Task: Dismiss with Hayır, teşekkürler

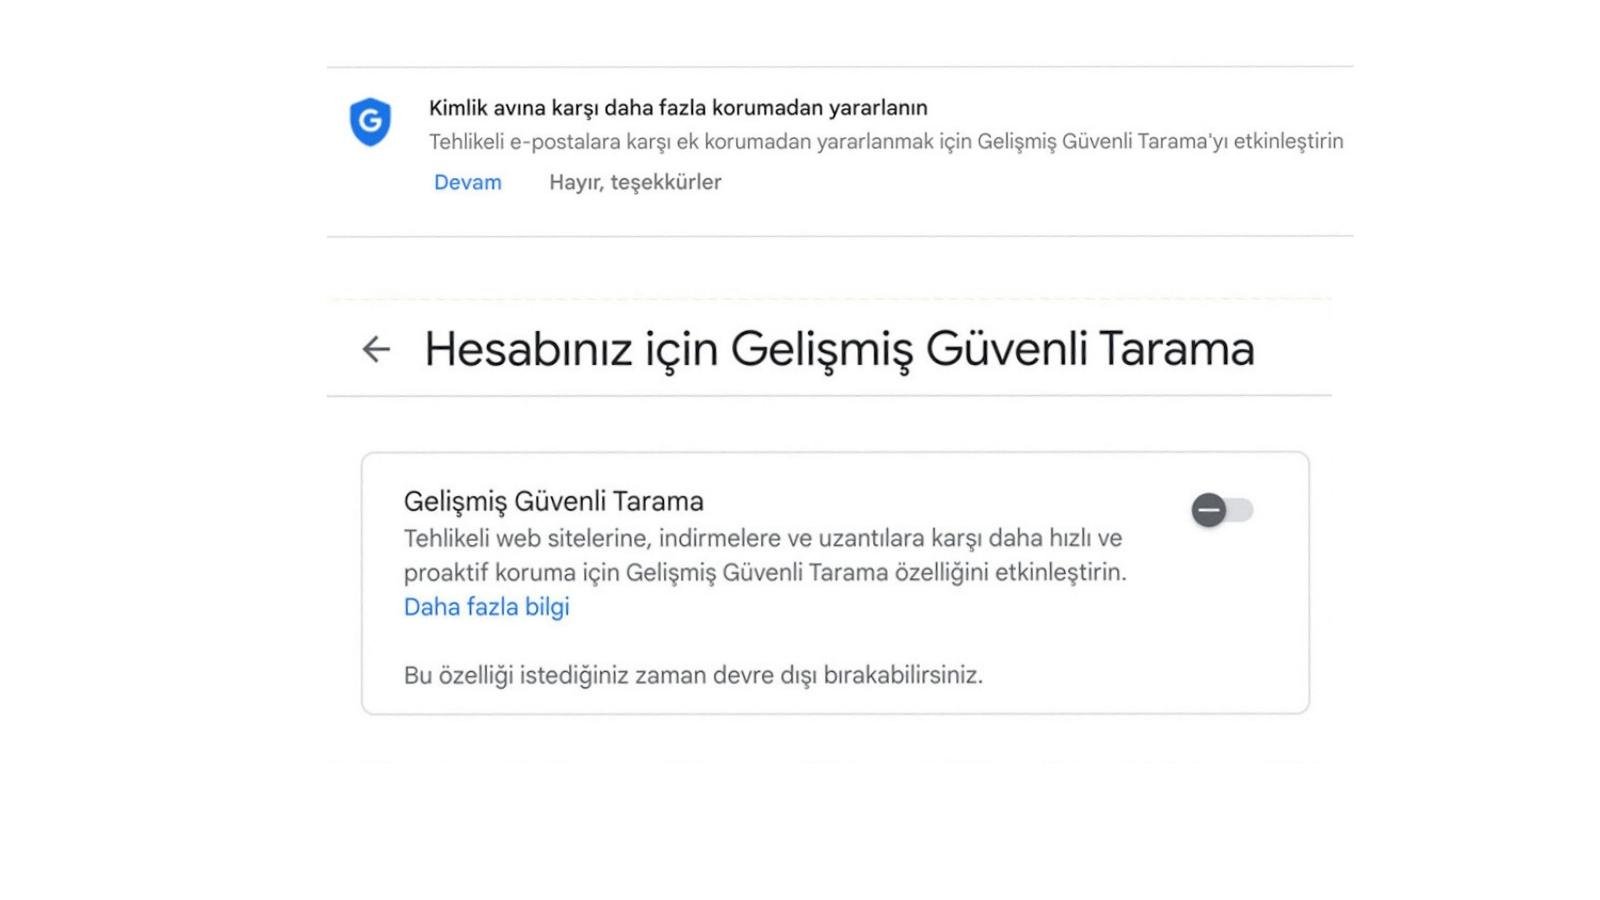Action: point(635,182)
